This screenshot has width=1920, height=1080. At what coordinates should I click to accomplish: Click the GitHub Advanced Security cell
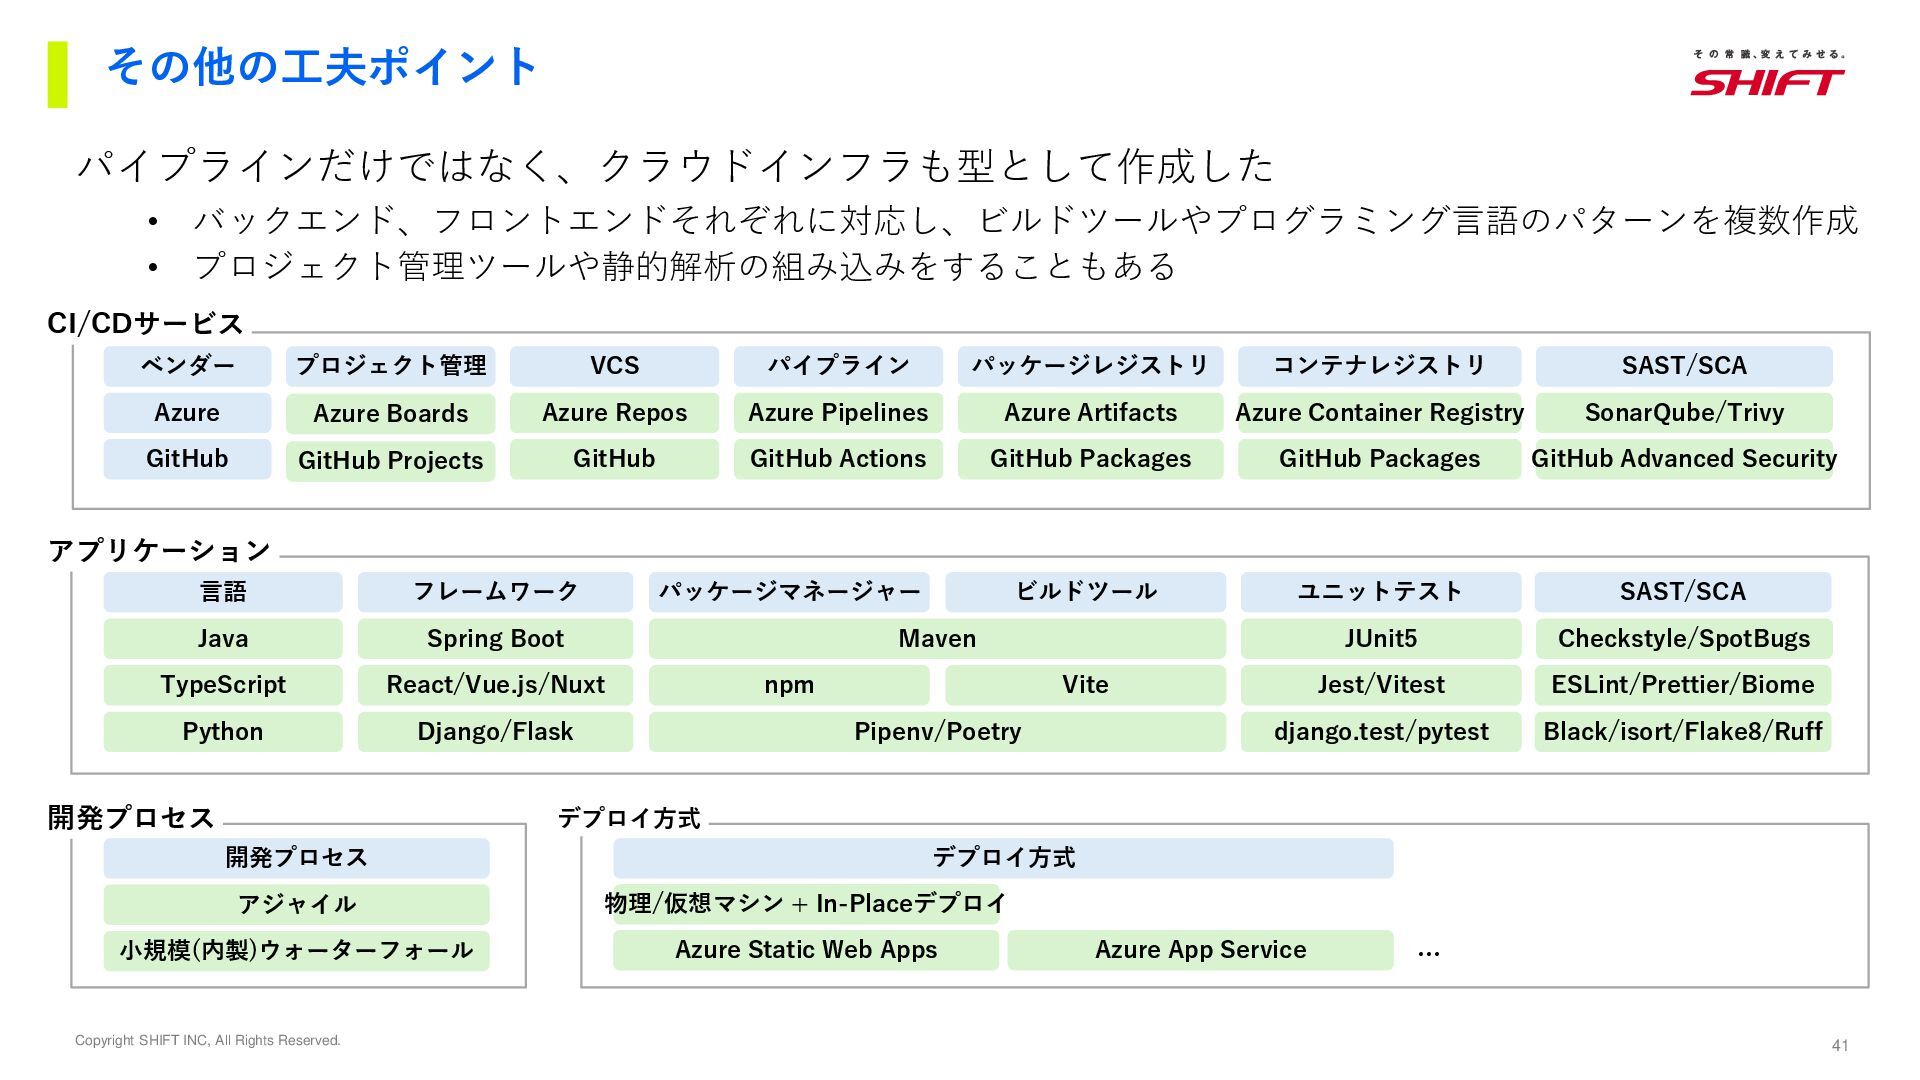coord(1684,459)
